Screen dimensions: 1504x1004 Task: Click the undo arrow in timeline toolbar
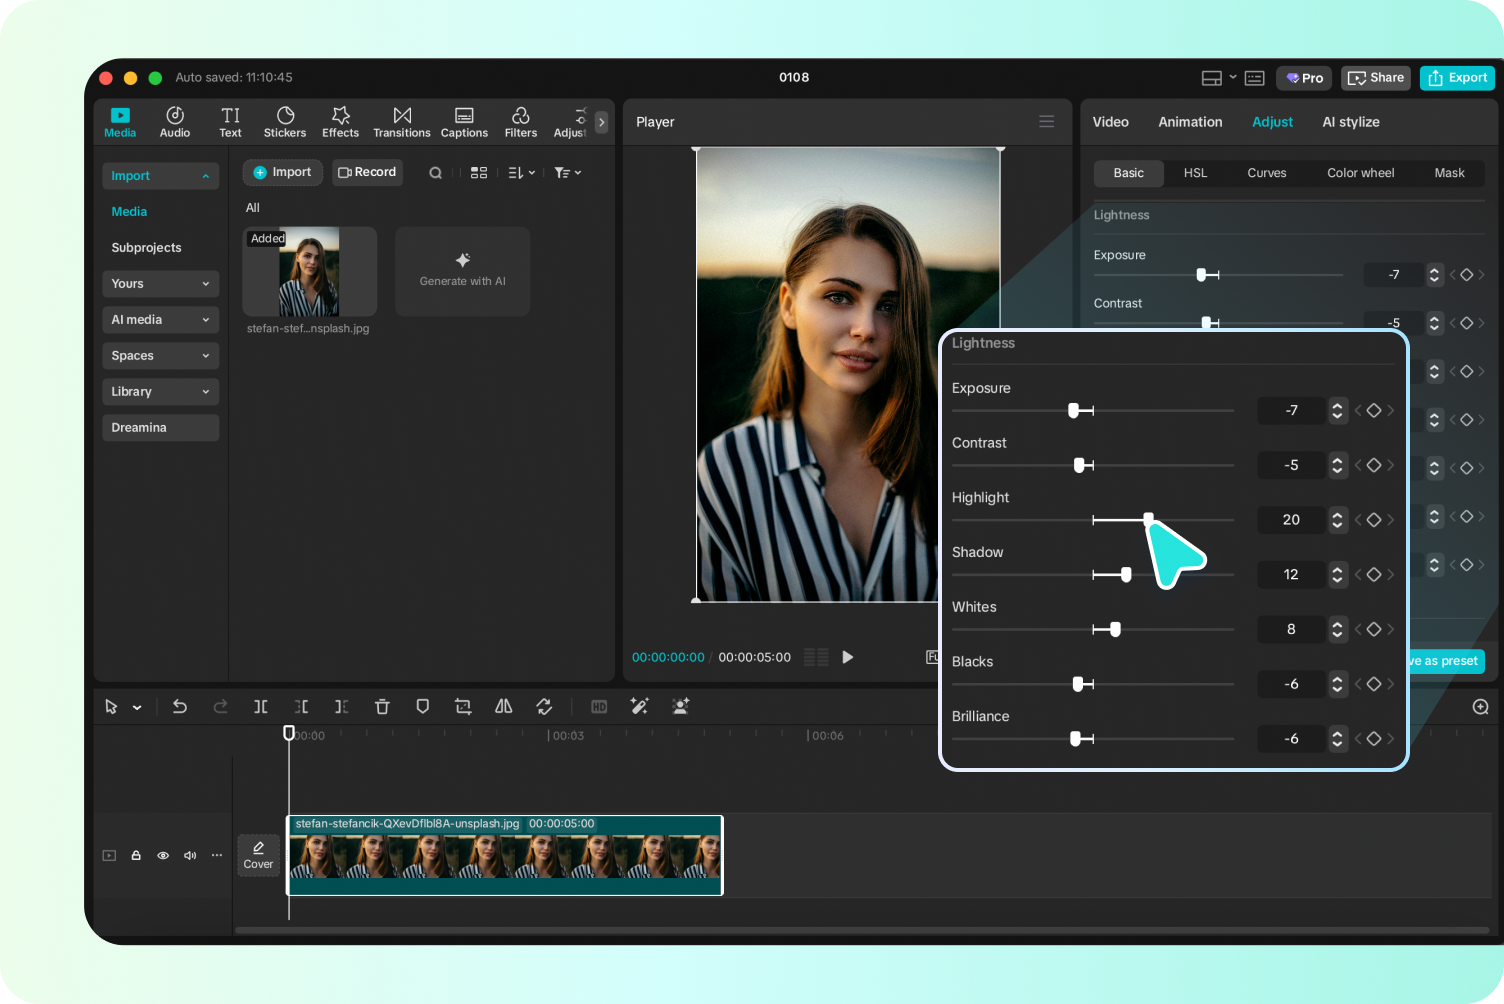tap(180, 707)
